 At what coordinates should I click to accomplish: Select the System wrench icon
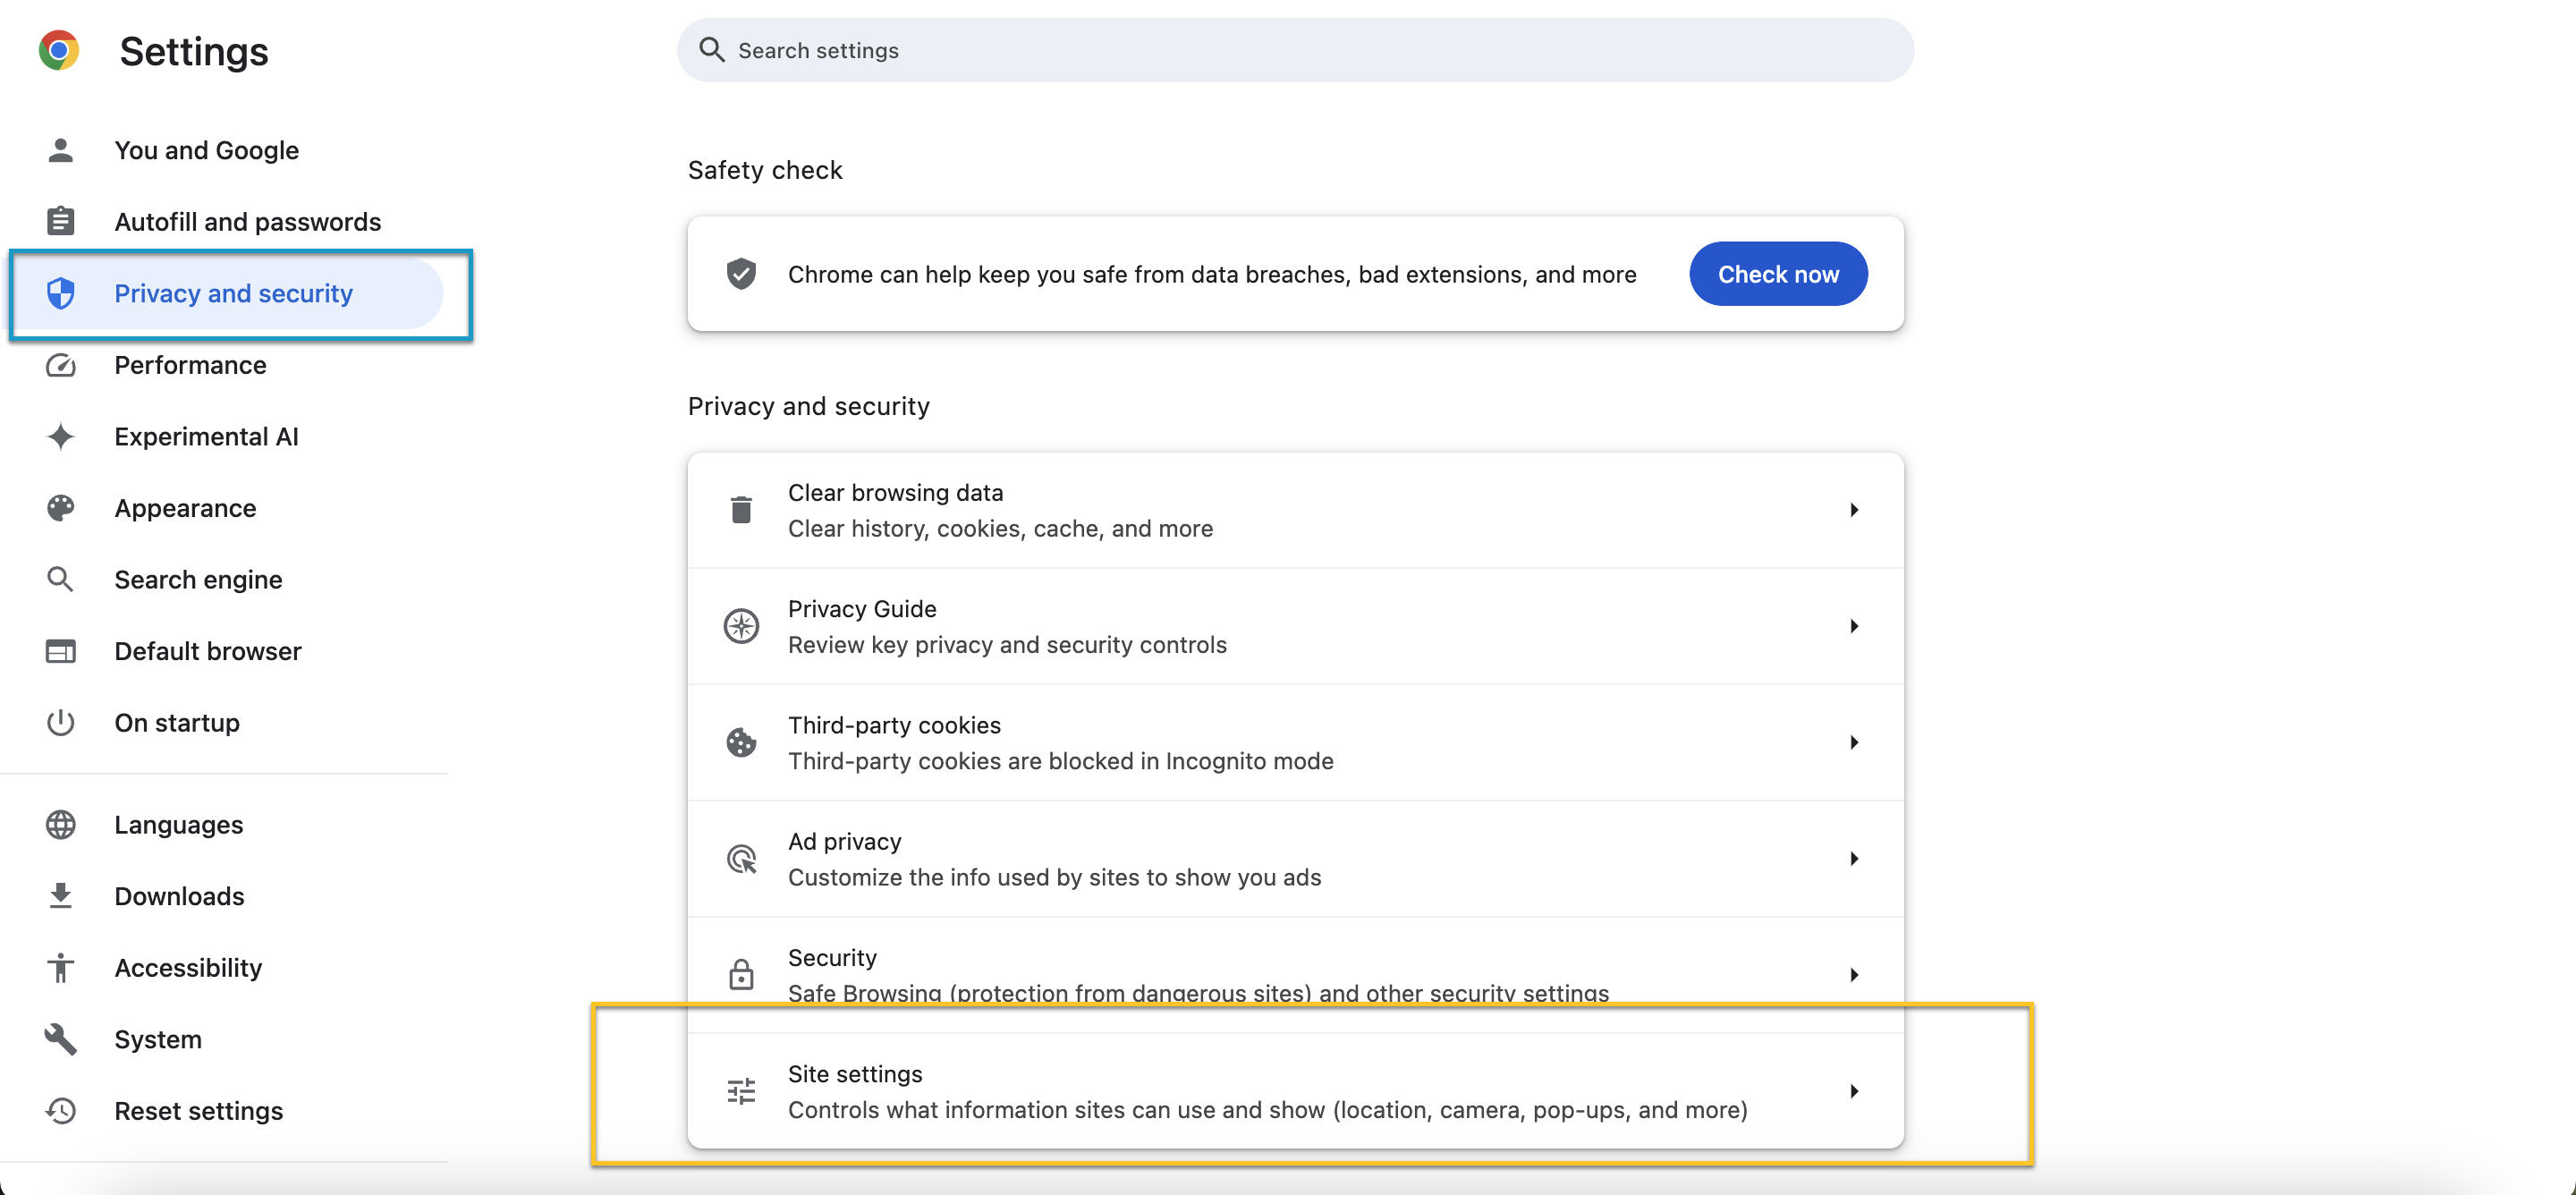point(61,1039)
